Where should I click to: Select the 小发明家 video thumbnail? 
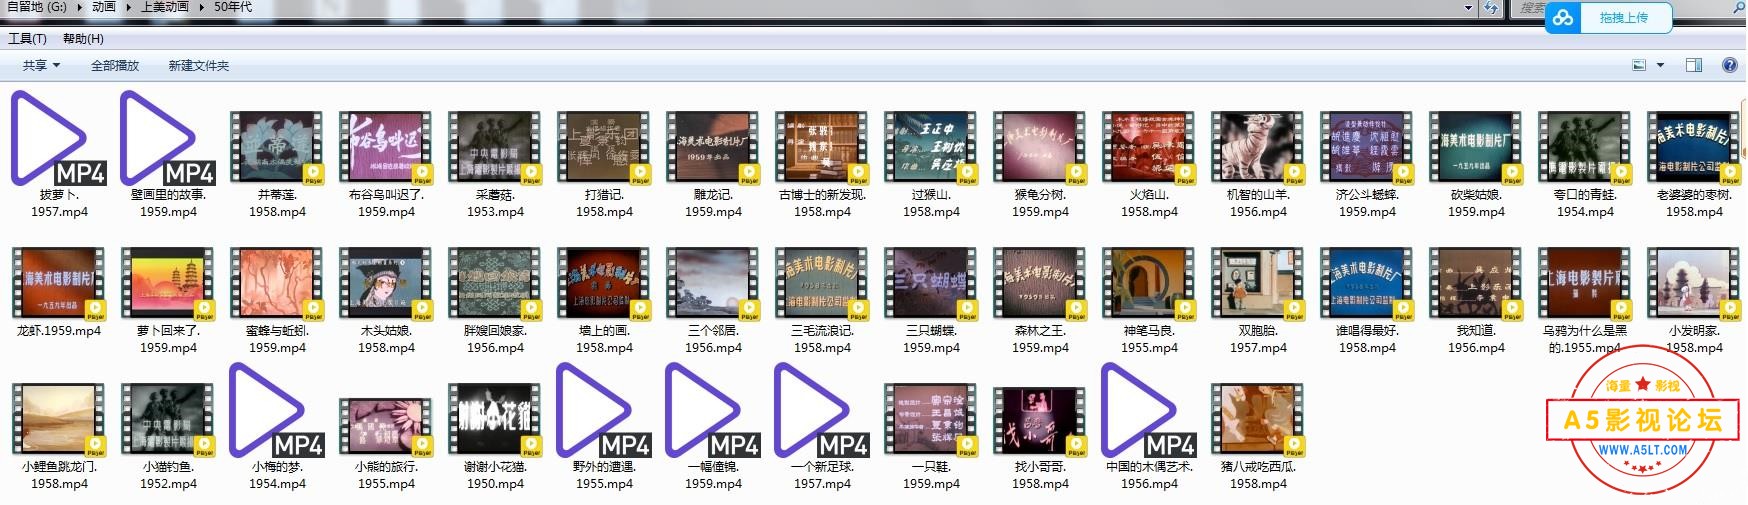pos(1694,284)
